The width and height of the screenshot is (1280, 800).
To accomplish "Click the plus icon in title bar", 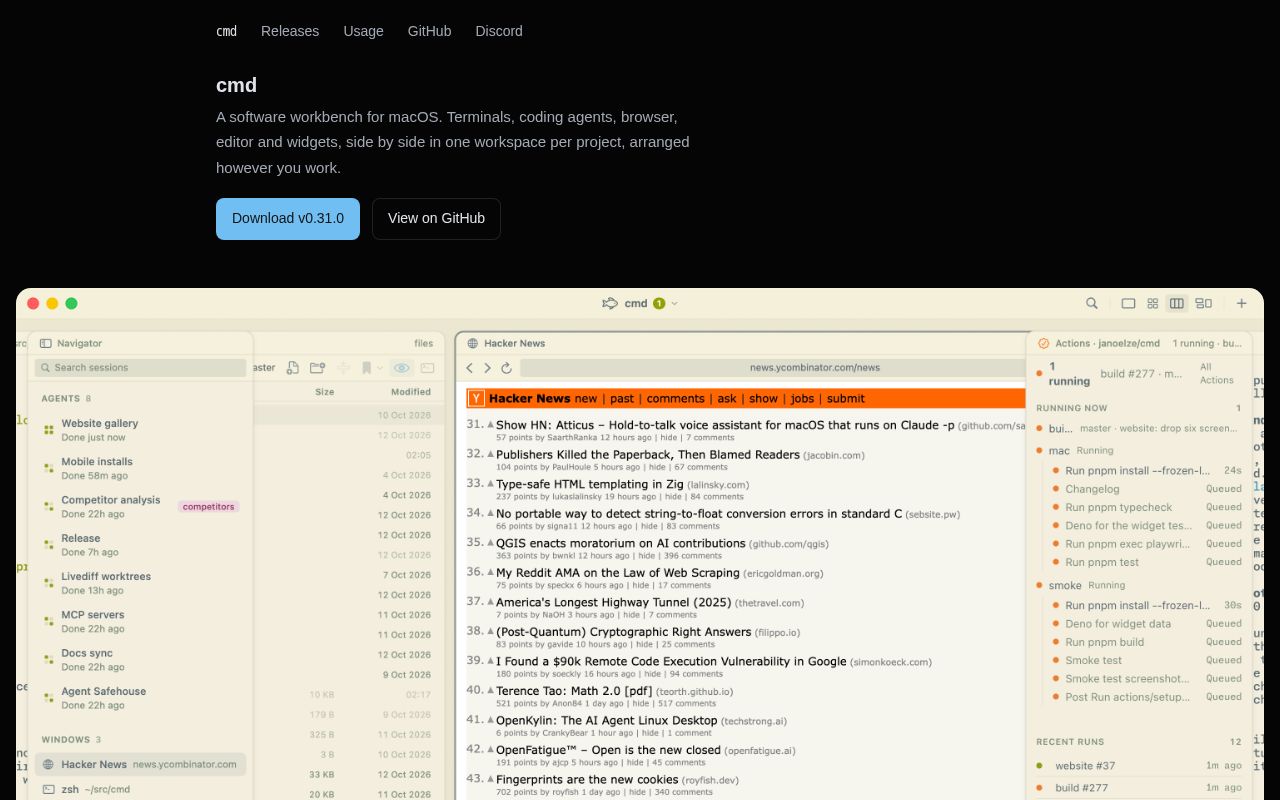I will click(1242, 303).
